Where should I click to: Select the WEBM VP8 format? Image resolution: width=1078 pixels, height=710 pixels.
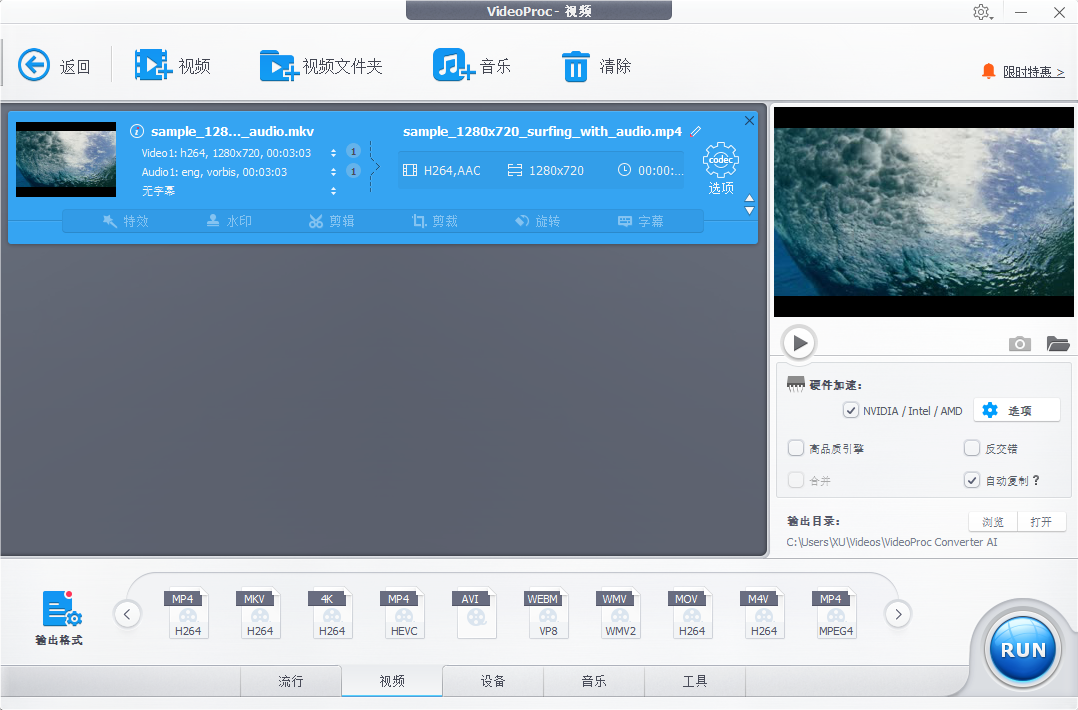tap(547, 613)
